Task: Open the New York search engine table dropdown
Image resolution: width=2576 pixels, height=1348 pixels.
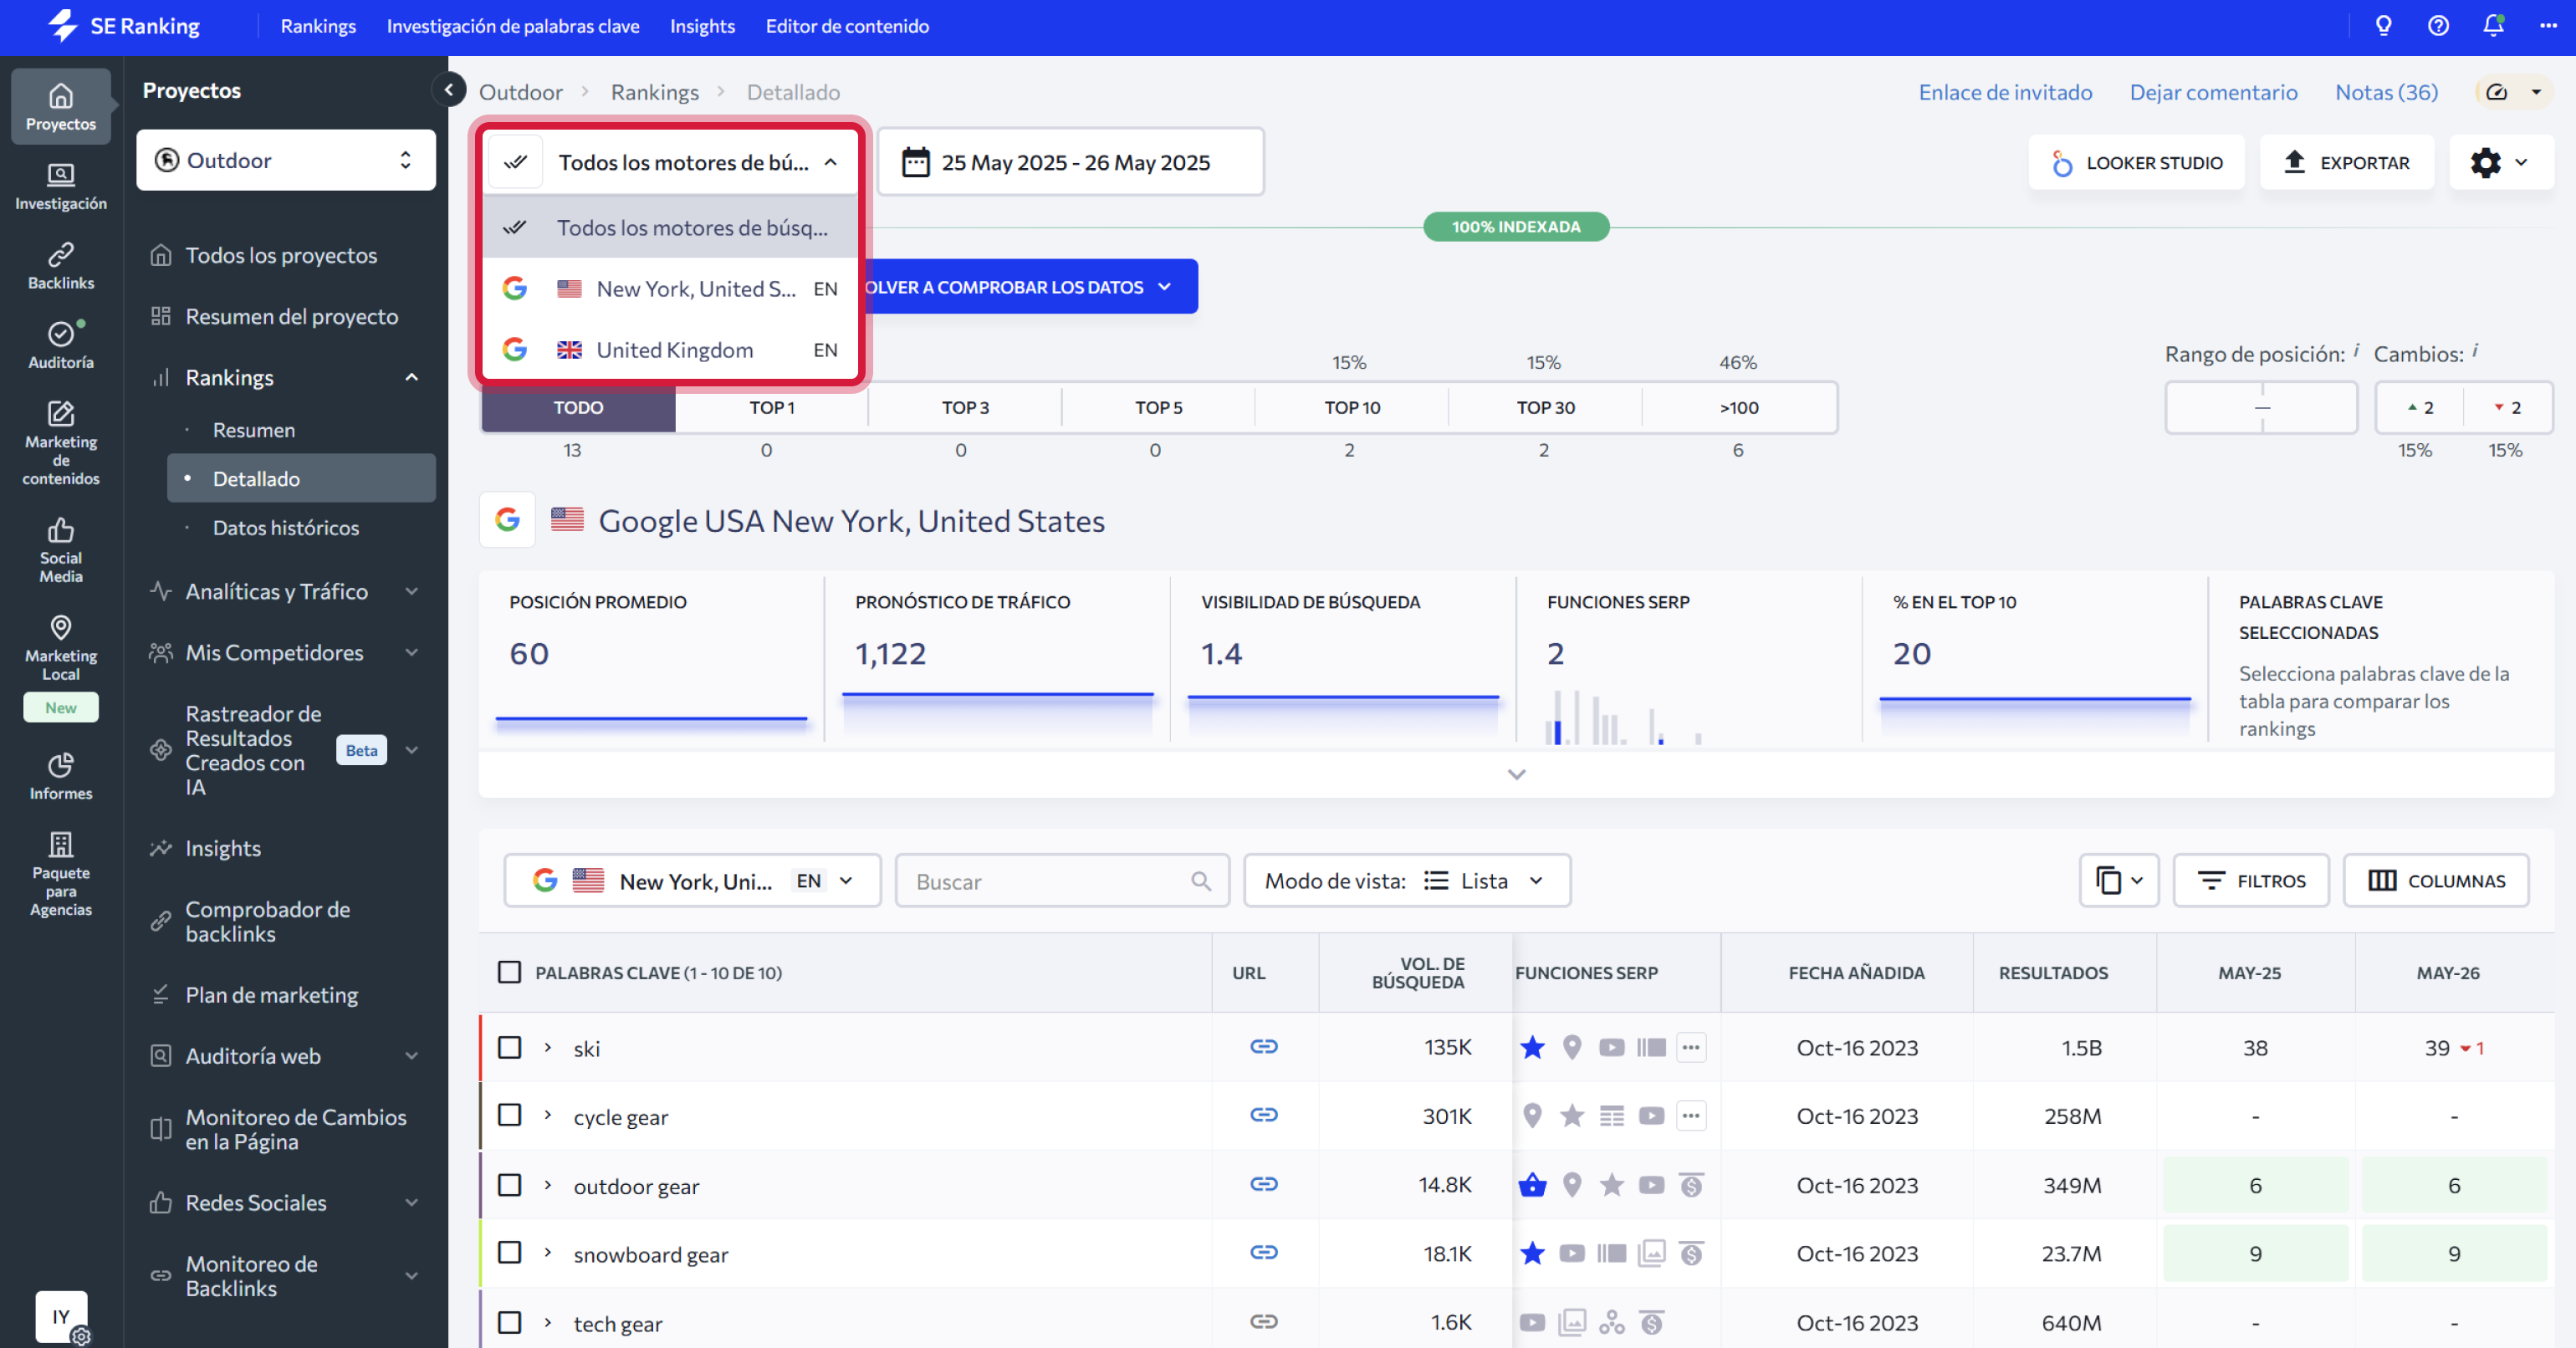Action: [x=692, y=881]
